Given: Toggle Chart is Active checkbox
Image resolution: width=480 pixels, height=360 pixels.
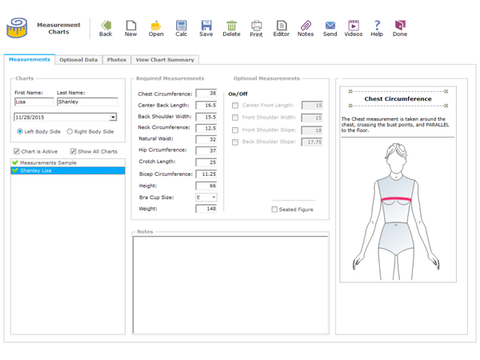Looking at the screenshot, I should (17, 151).
